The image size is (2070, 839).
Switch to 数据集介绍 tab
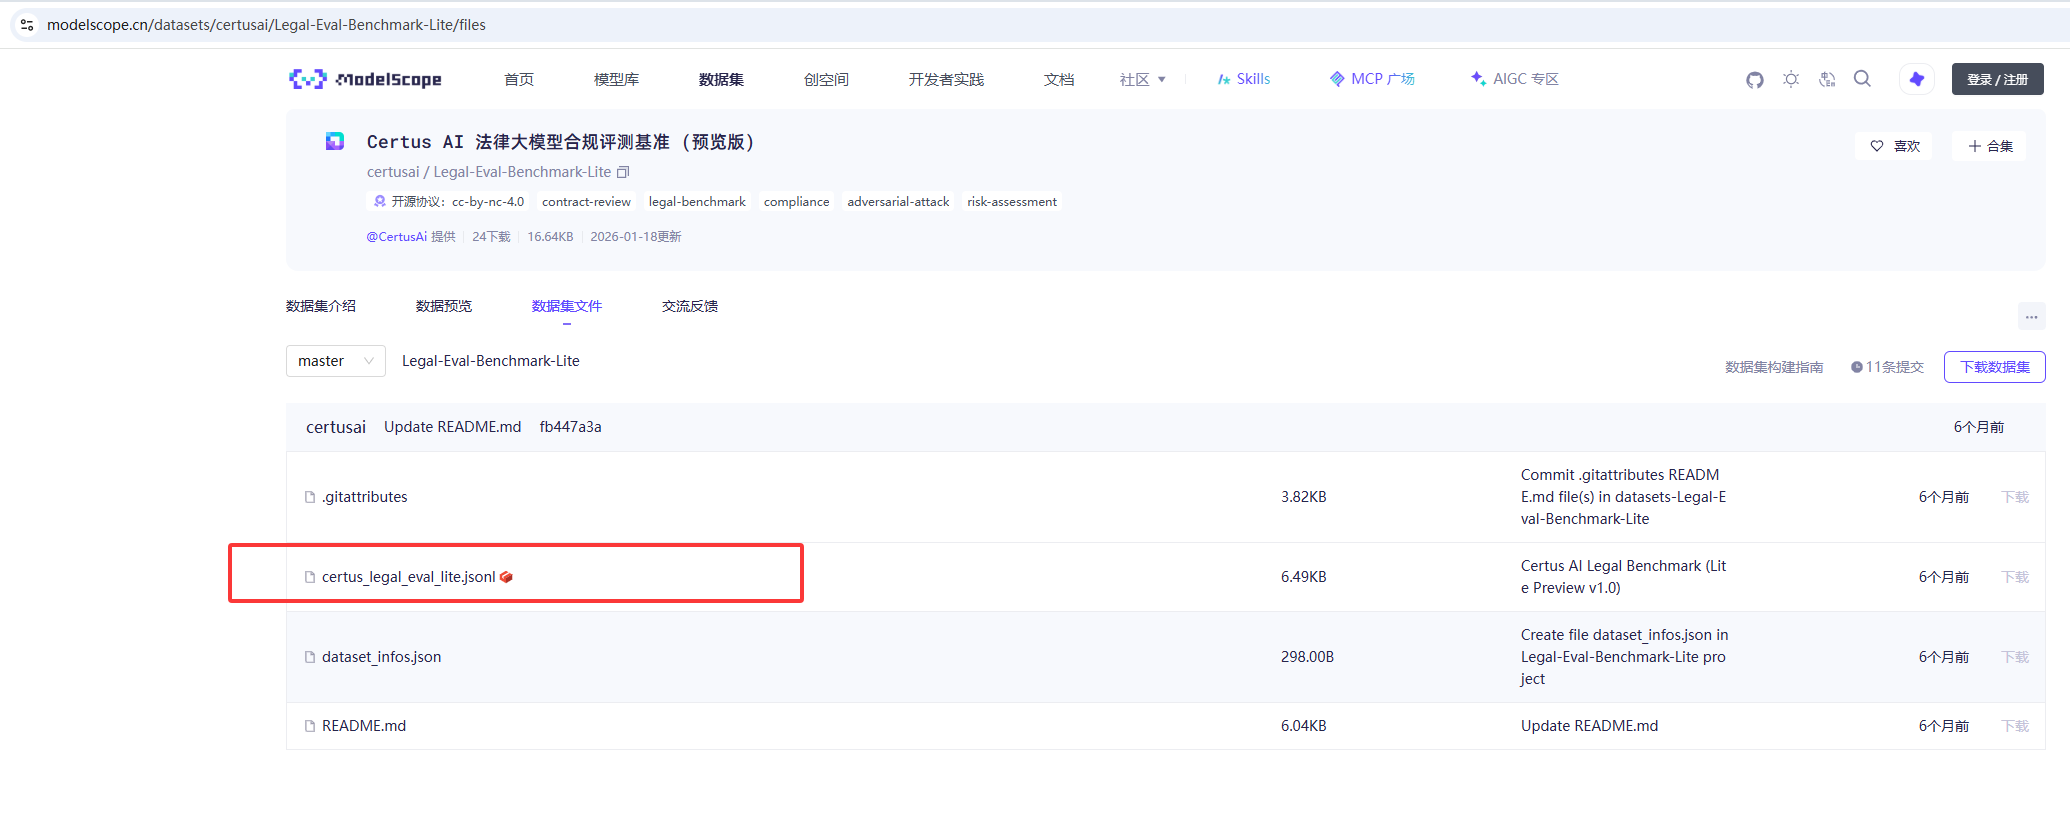click(x=321, y=306)
